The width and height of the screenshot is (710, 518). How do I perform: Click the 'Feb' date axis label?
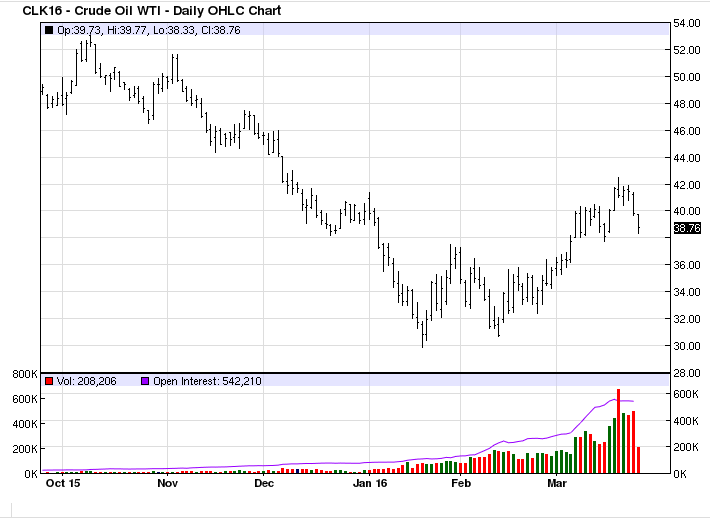461,483
